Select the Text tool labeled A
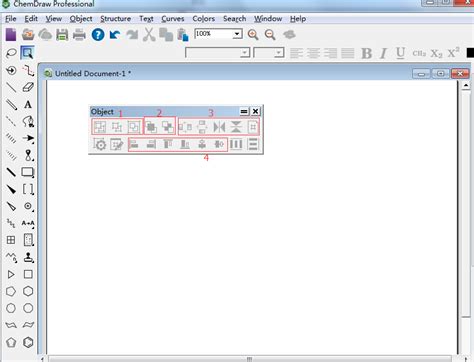 coord(28,105)
